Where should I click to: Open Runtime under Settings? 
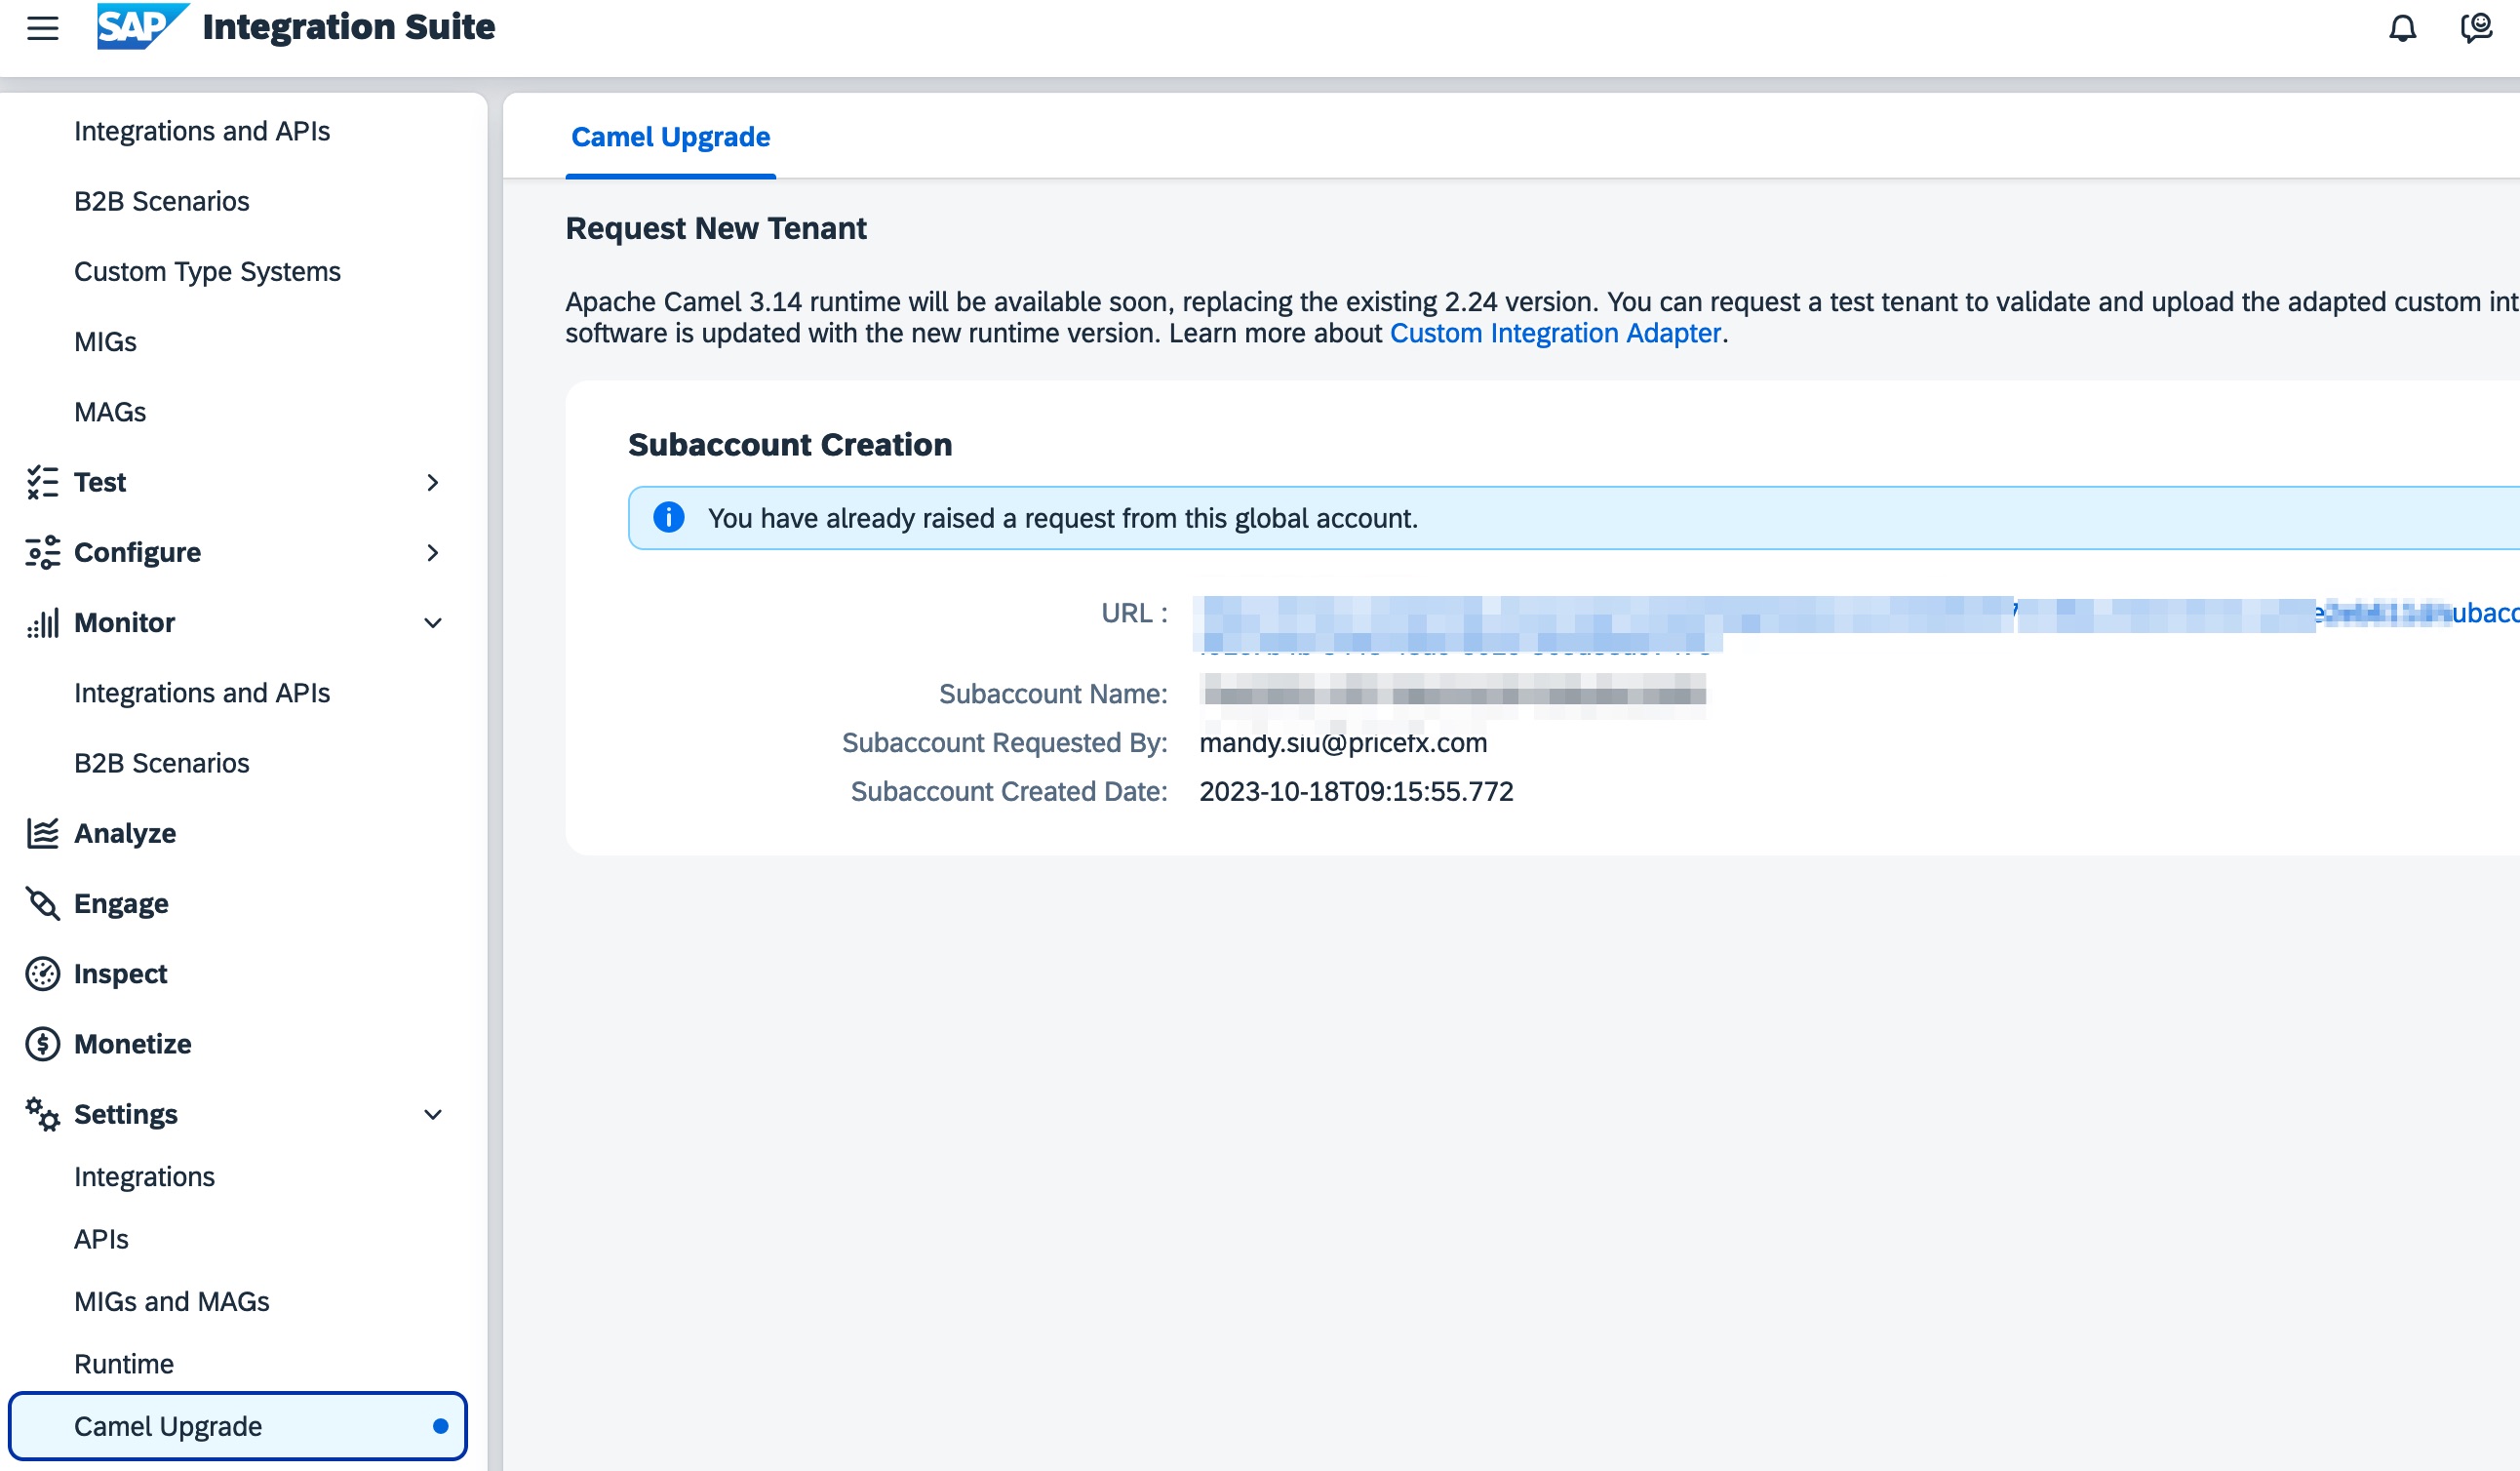[123, 1363]
